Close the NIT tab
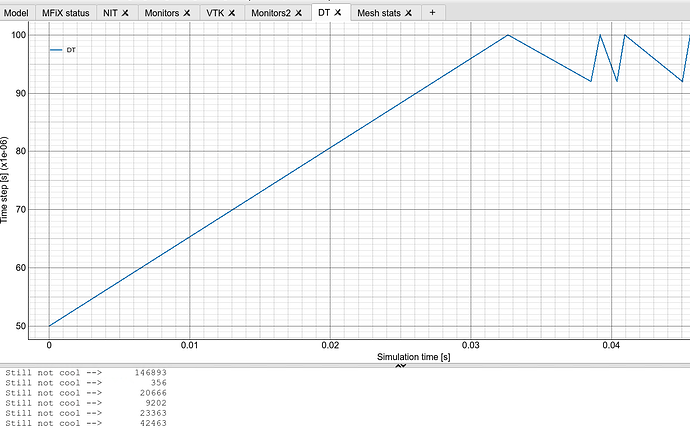Viewport: 690px width, 442px height. tap(126, 13)
